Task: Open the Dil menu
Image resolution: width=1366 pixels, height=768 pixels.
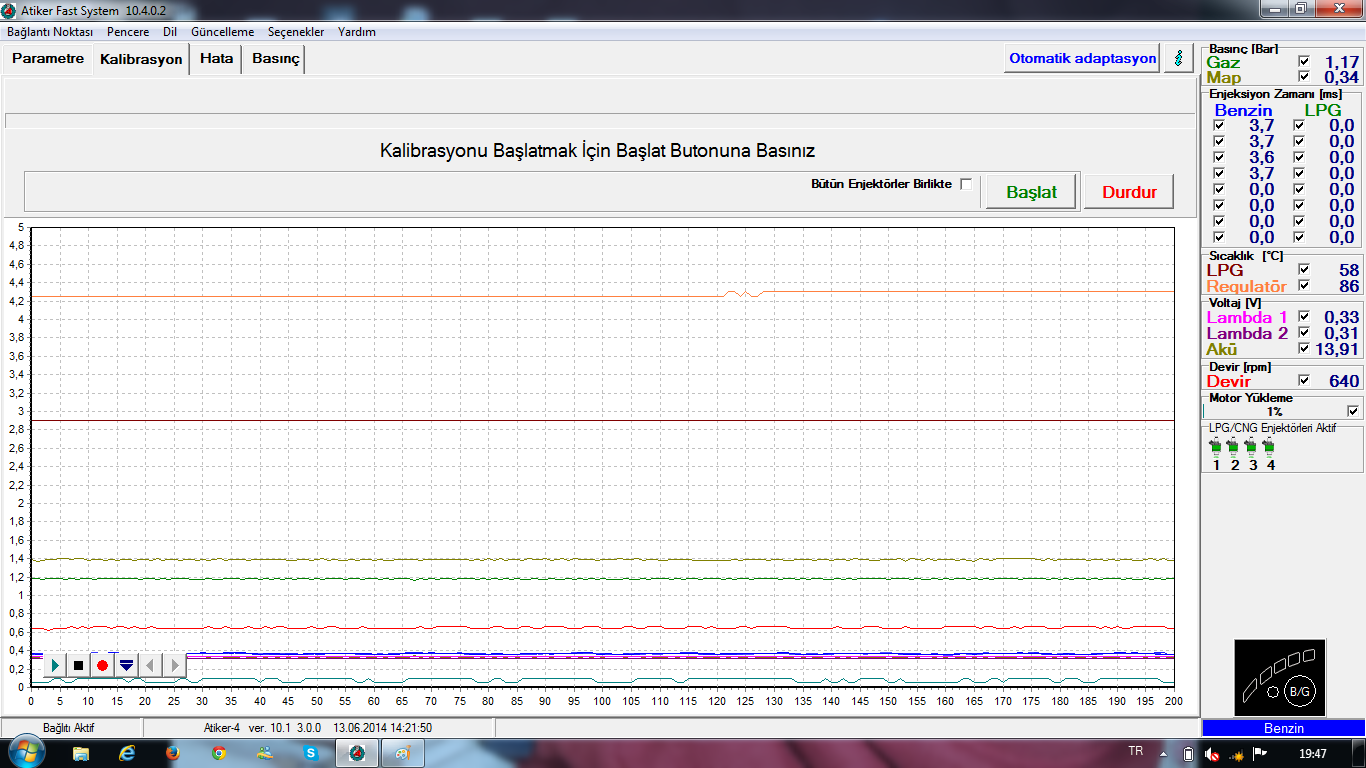Action: pyautogui.click(x=170, y=32)
